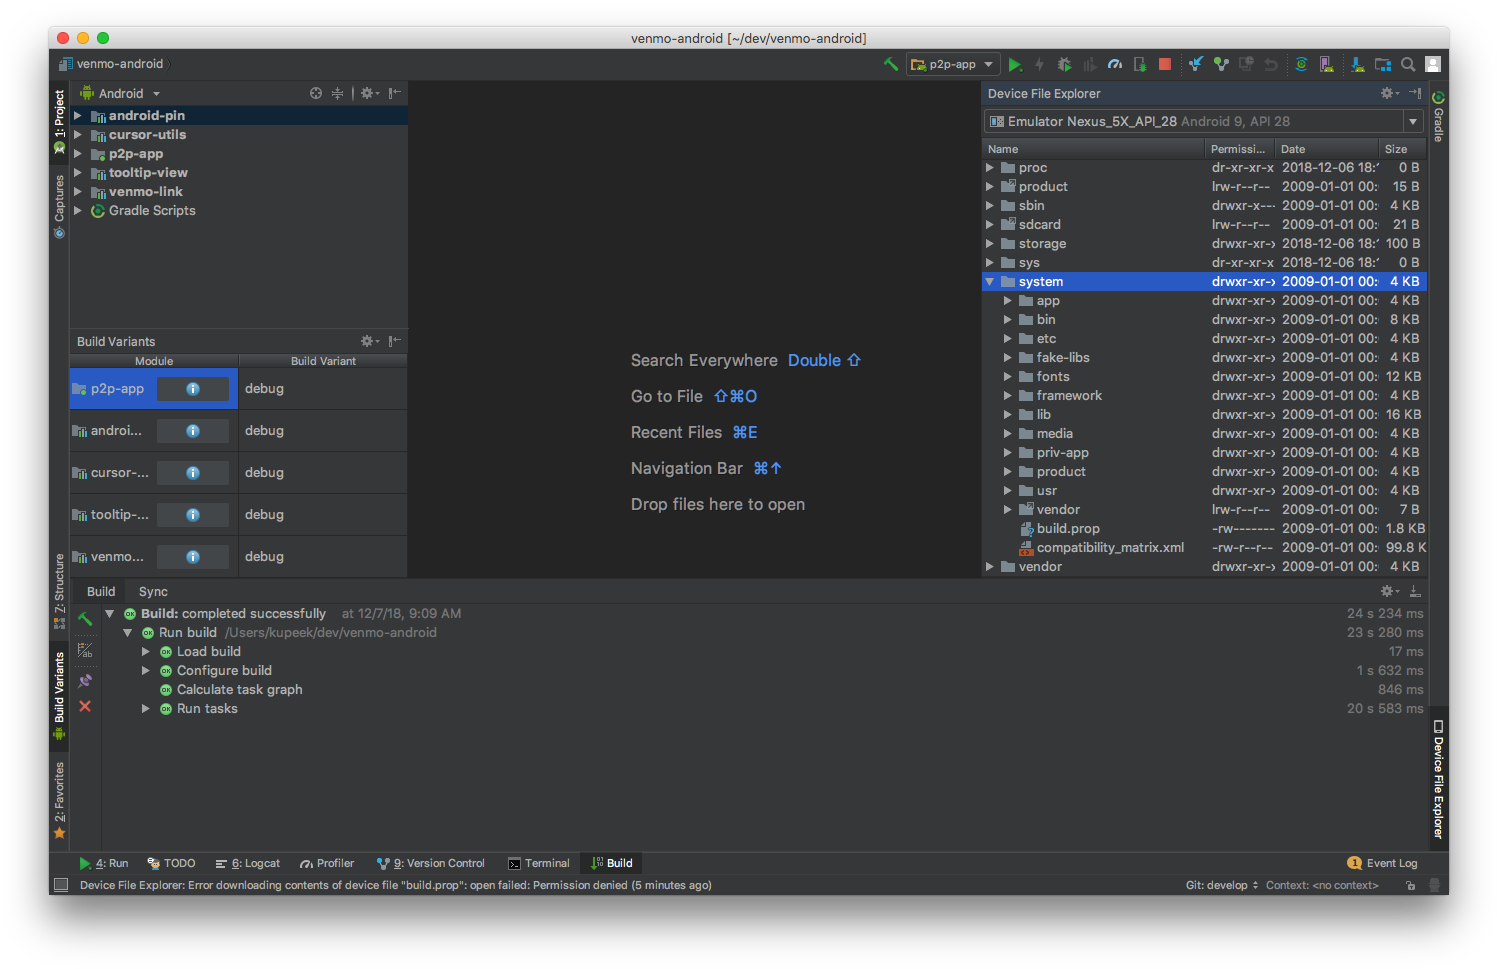Update project from VCS blue arrow icon
The height and width of the screenshot is (969, 1497).
tap(1196, 64)
